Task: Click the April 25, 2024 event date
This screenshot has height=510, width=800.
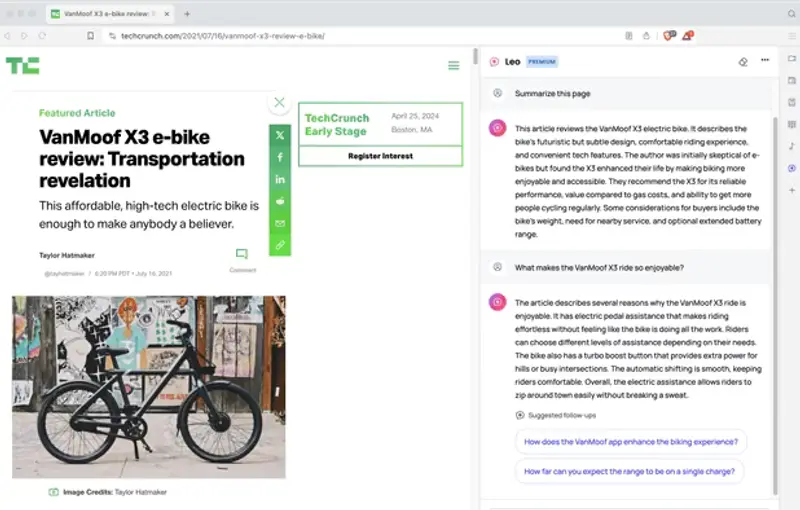Action: [415, 116]
